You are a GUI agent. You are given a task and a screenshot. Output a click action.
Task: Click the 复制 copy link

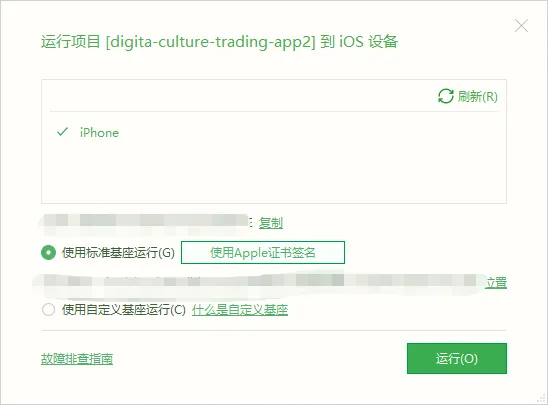[271, 223]
